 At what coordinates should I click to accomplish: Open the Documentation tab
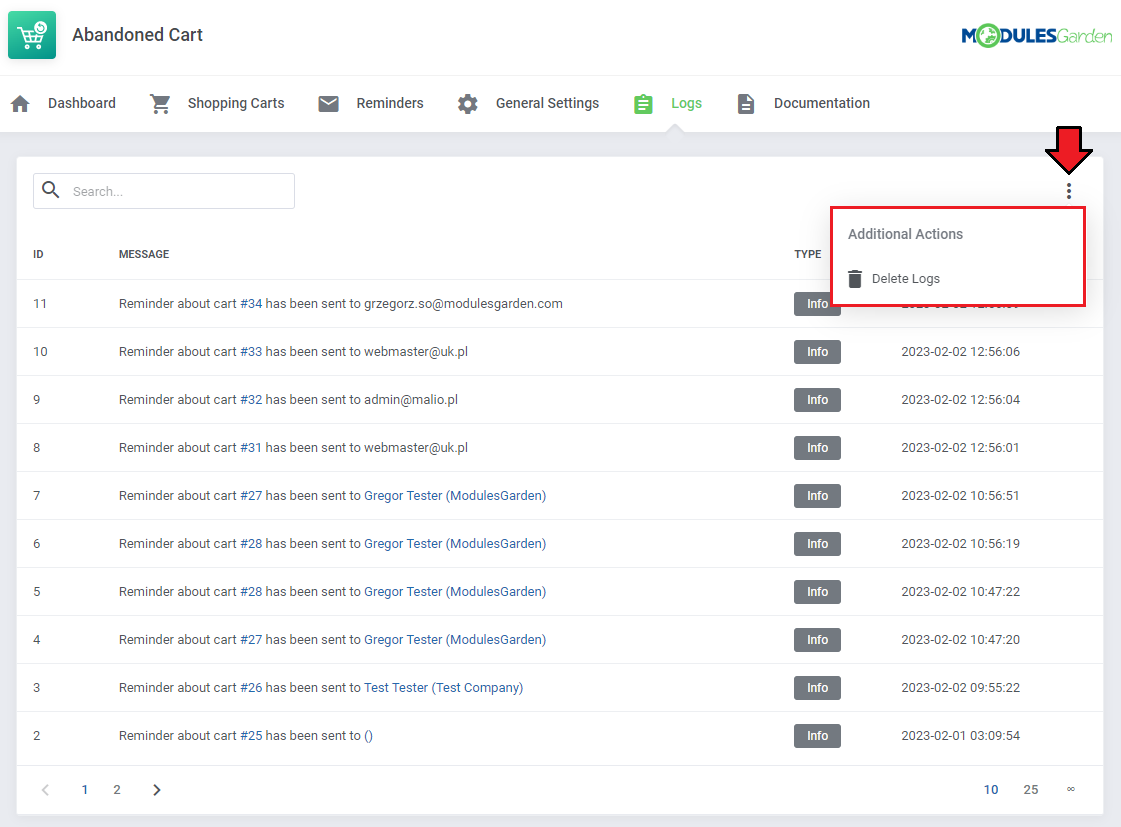tap(821, 103)
